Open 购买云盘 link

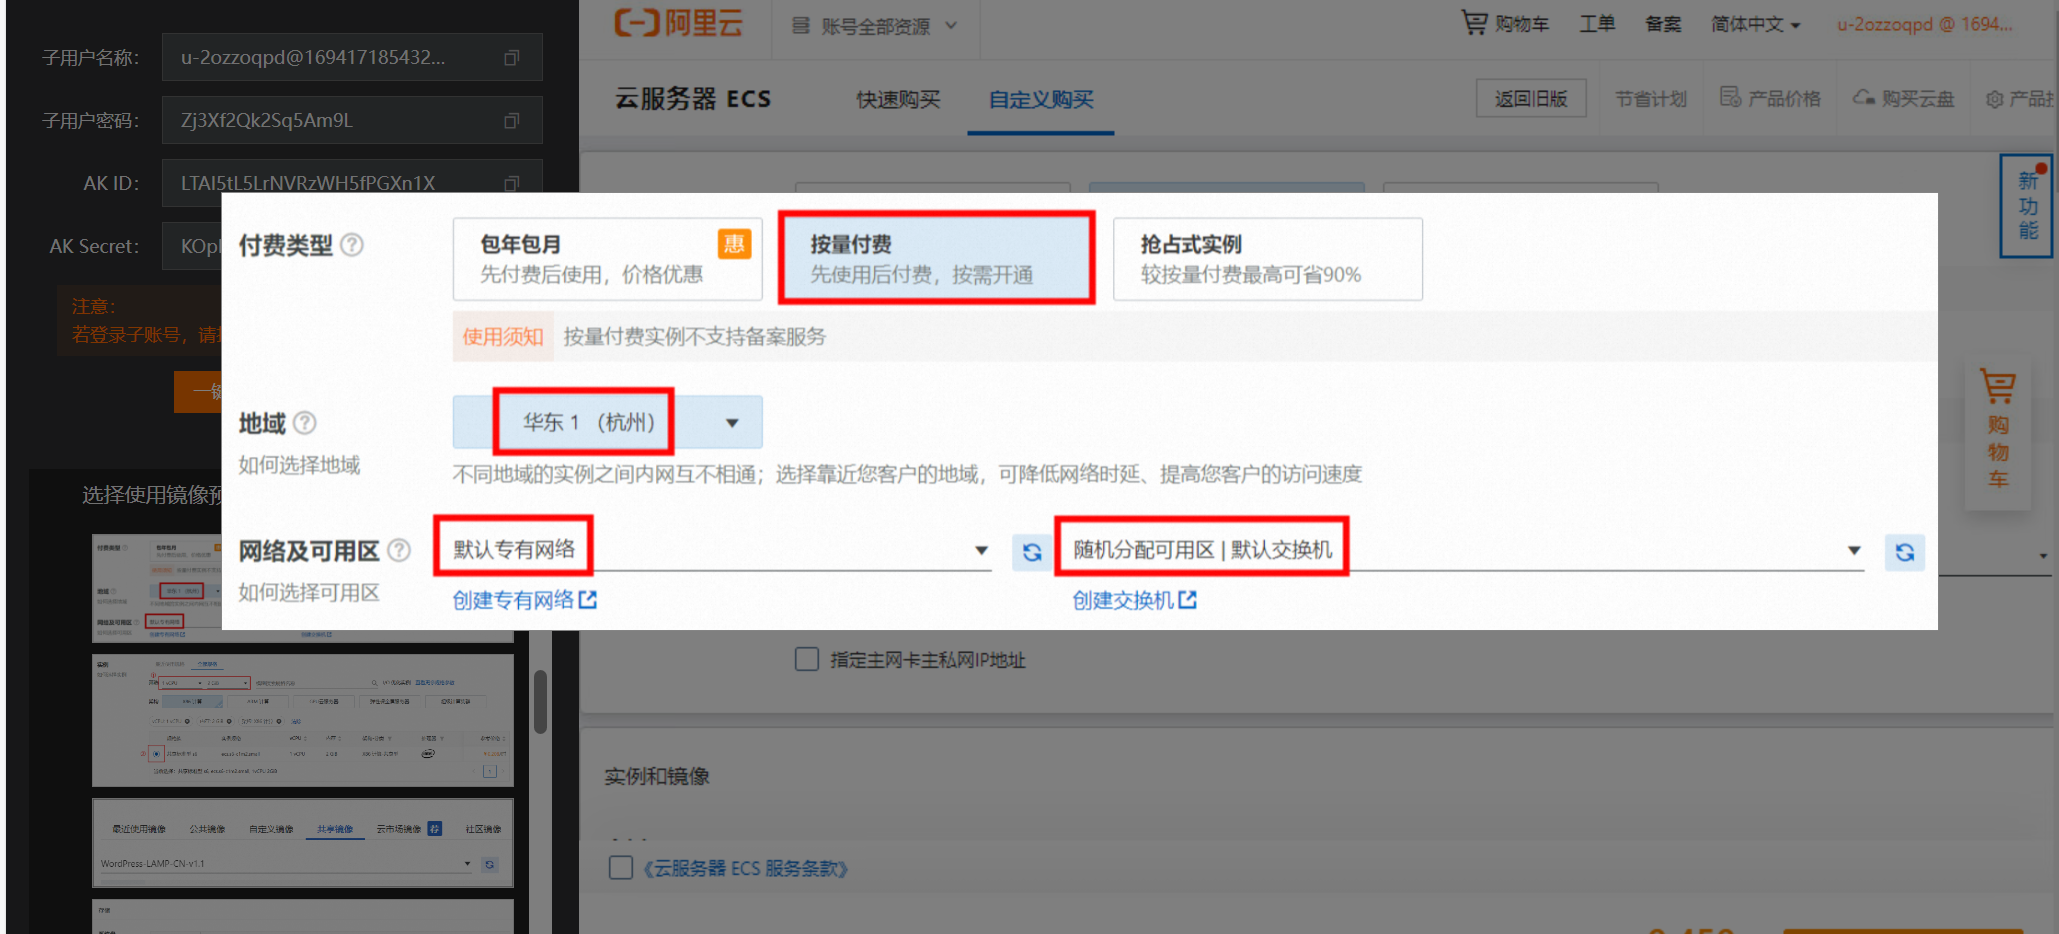click(x=1903, y=98)
